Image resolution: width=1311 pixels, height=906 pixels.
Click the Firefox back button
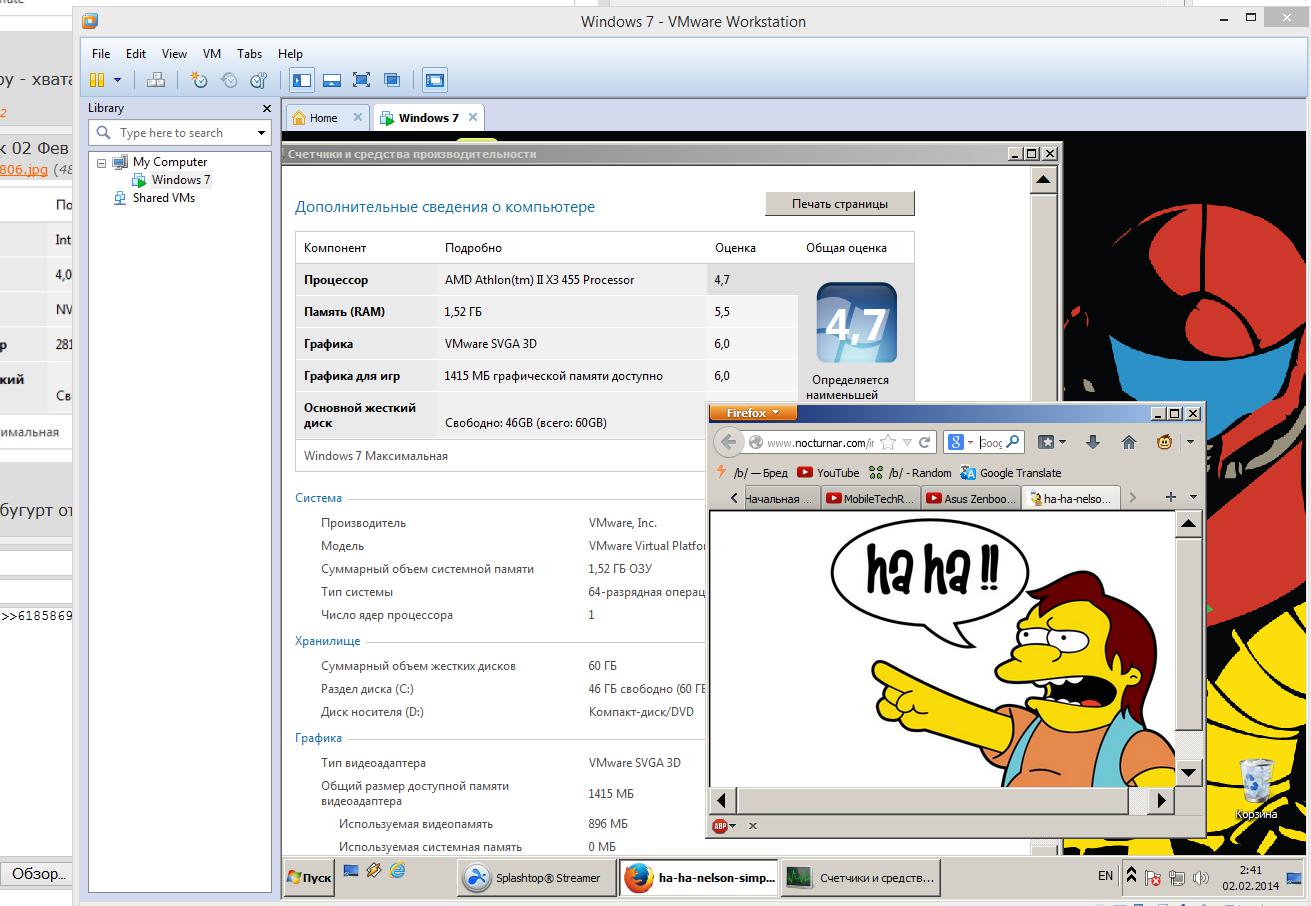coord(729,442)
